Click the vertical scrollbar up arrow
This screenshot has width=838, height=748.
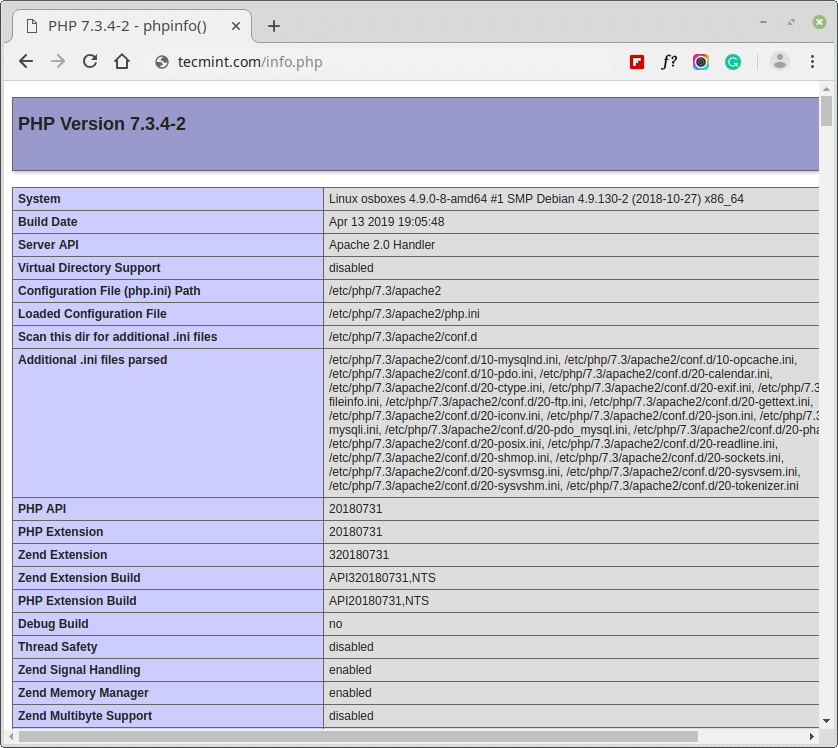point(827,89)
